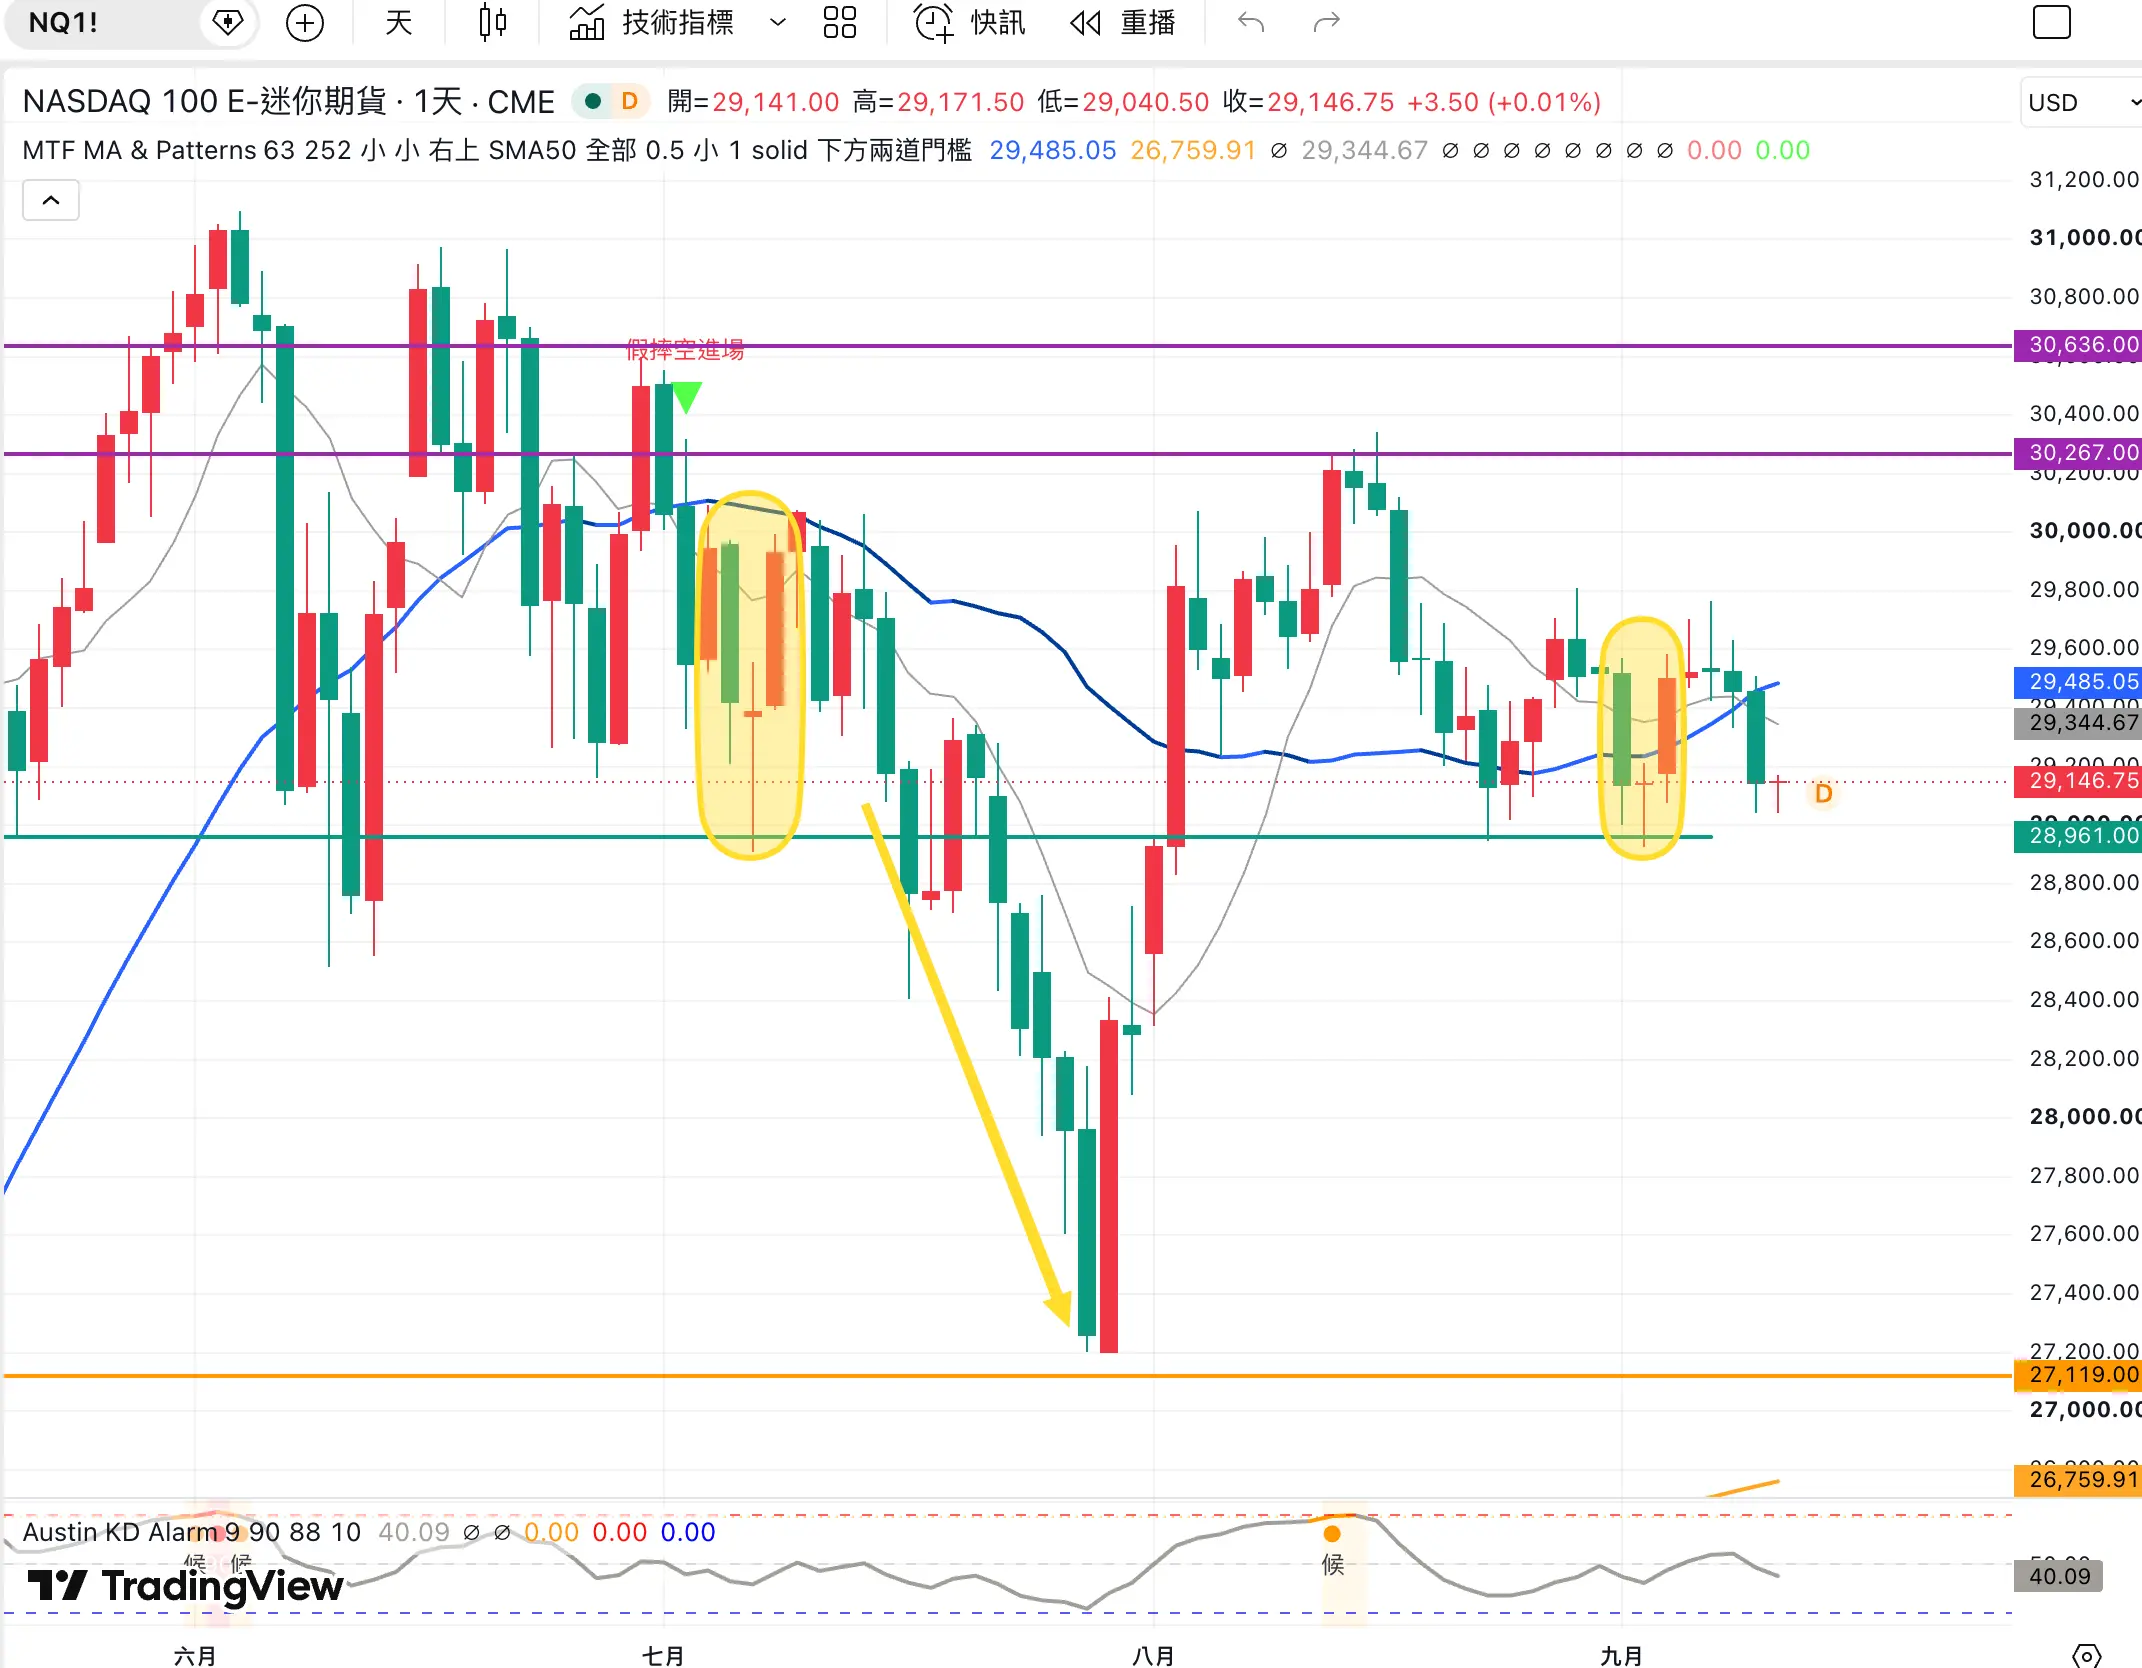Create an alert with the 快訊 button
This screenshot has width=2142, height=1668.
click(x=970, y=22)
